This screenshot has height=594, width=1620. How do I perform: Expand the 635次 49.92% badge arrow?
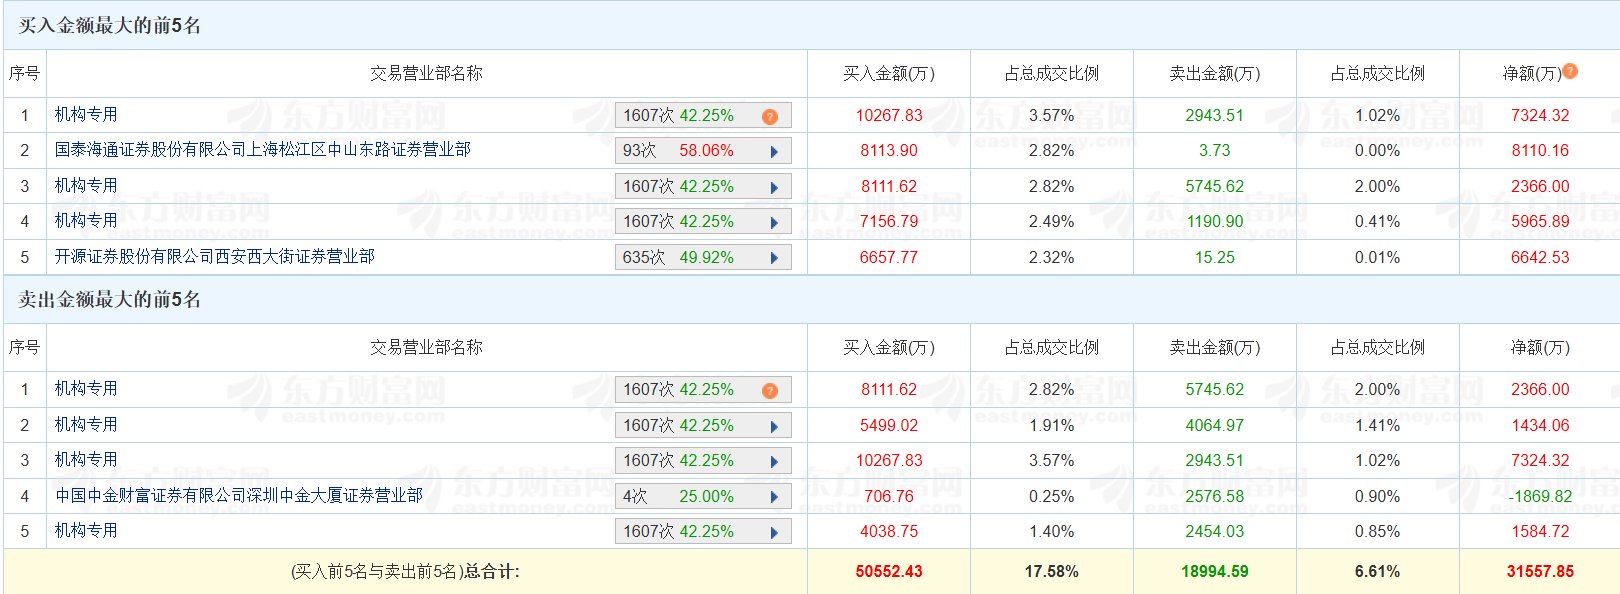click(x=774, y=258)
